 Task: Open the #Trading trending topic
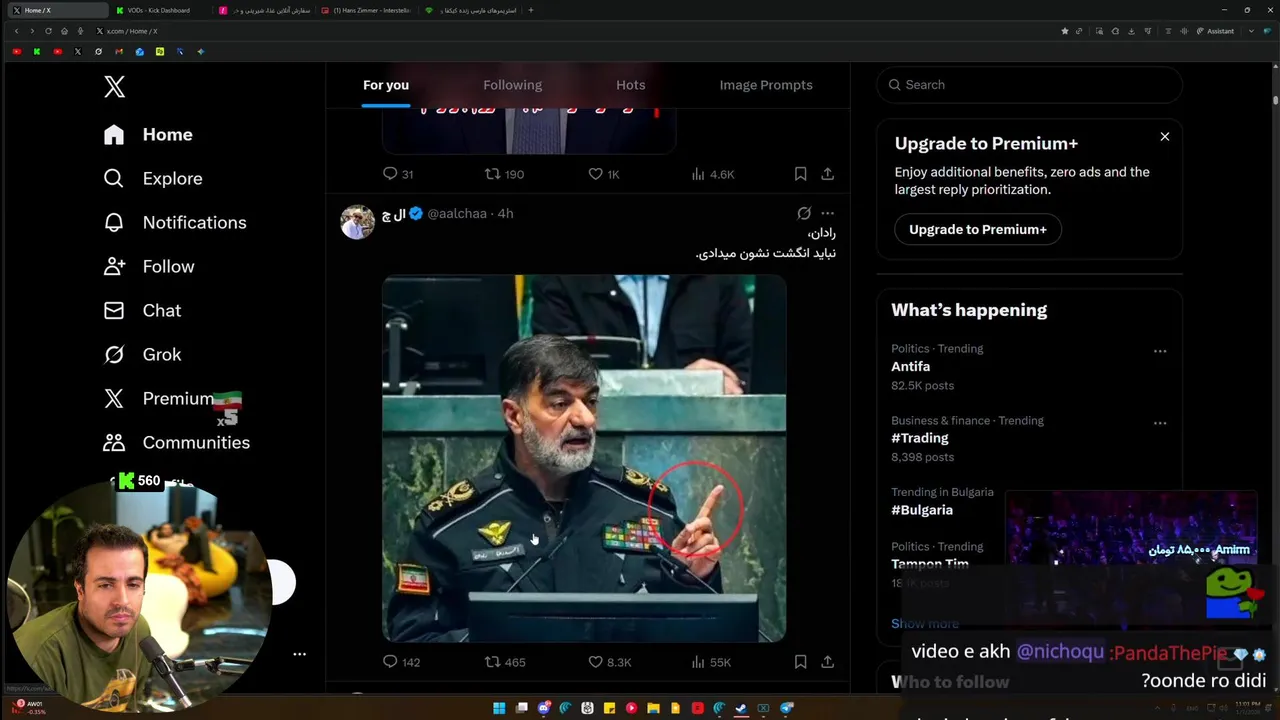click(920, 438)
